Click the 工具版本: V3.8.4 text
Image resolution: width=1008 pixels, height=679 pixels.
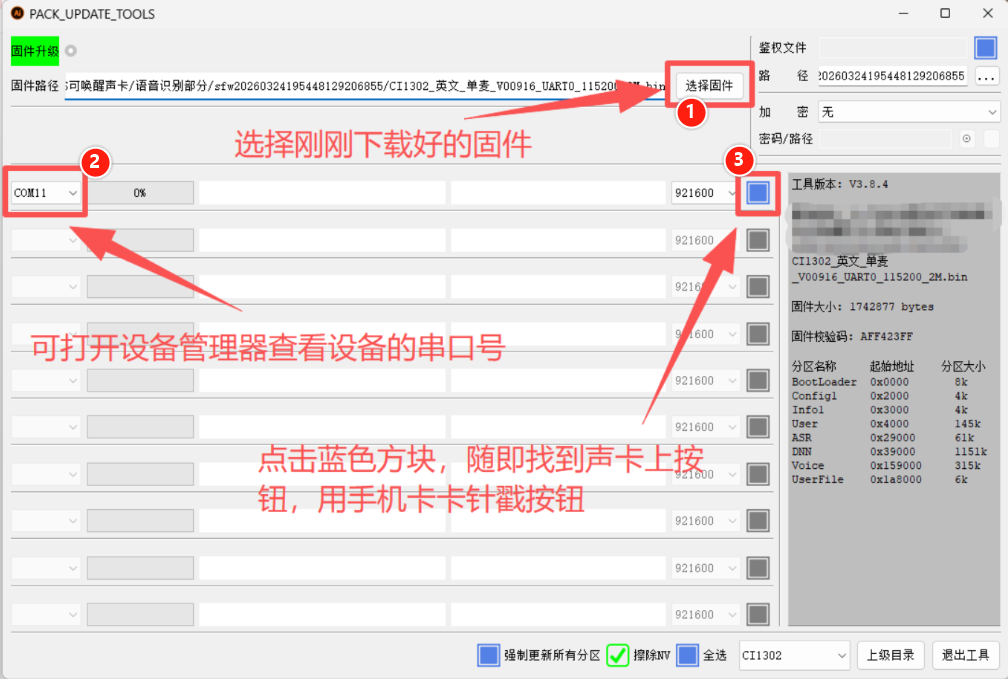coord(840,185)
